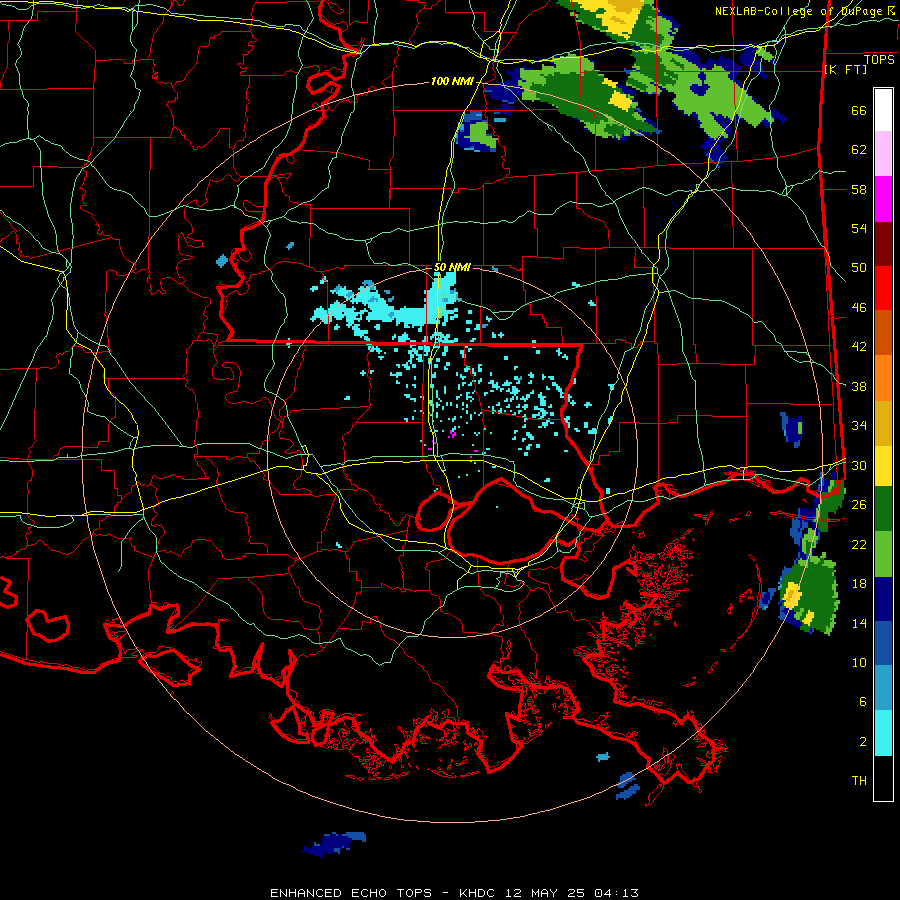
Task: Click the legend value '10'
Action: [859, 662]
